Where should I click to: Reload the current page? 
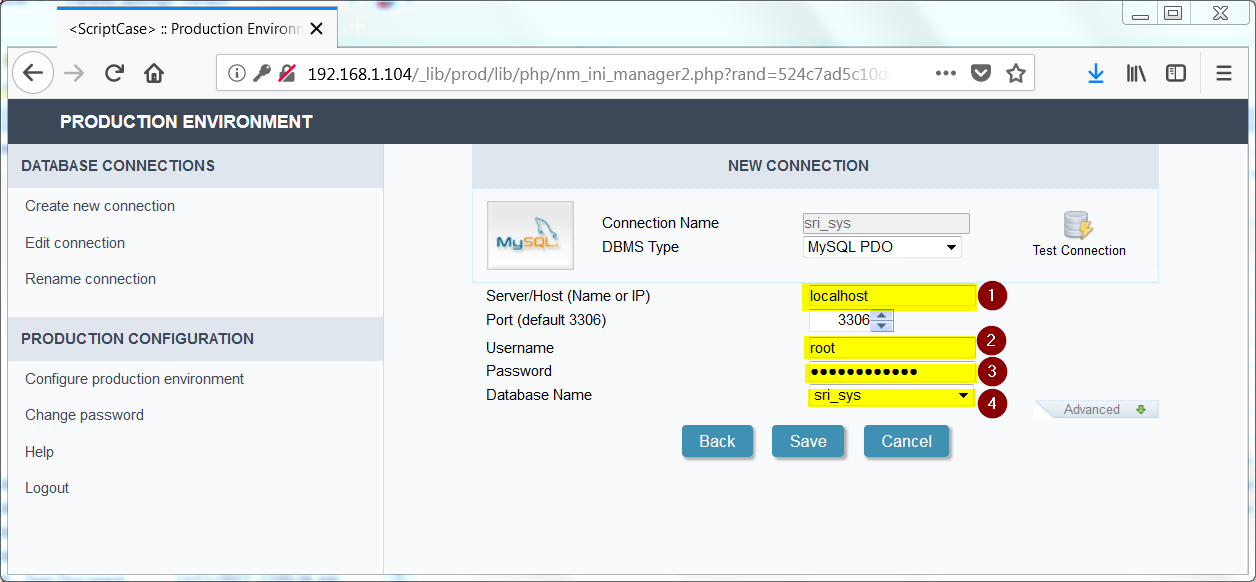(x=114, y=72)
